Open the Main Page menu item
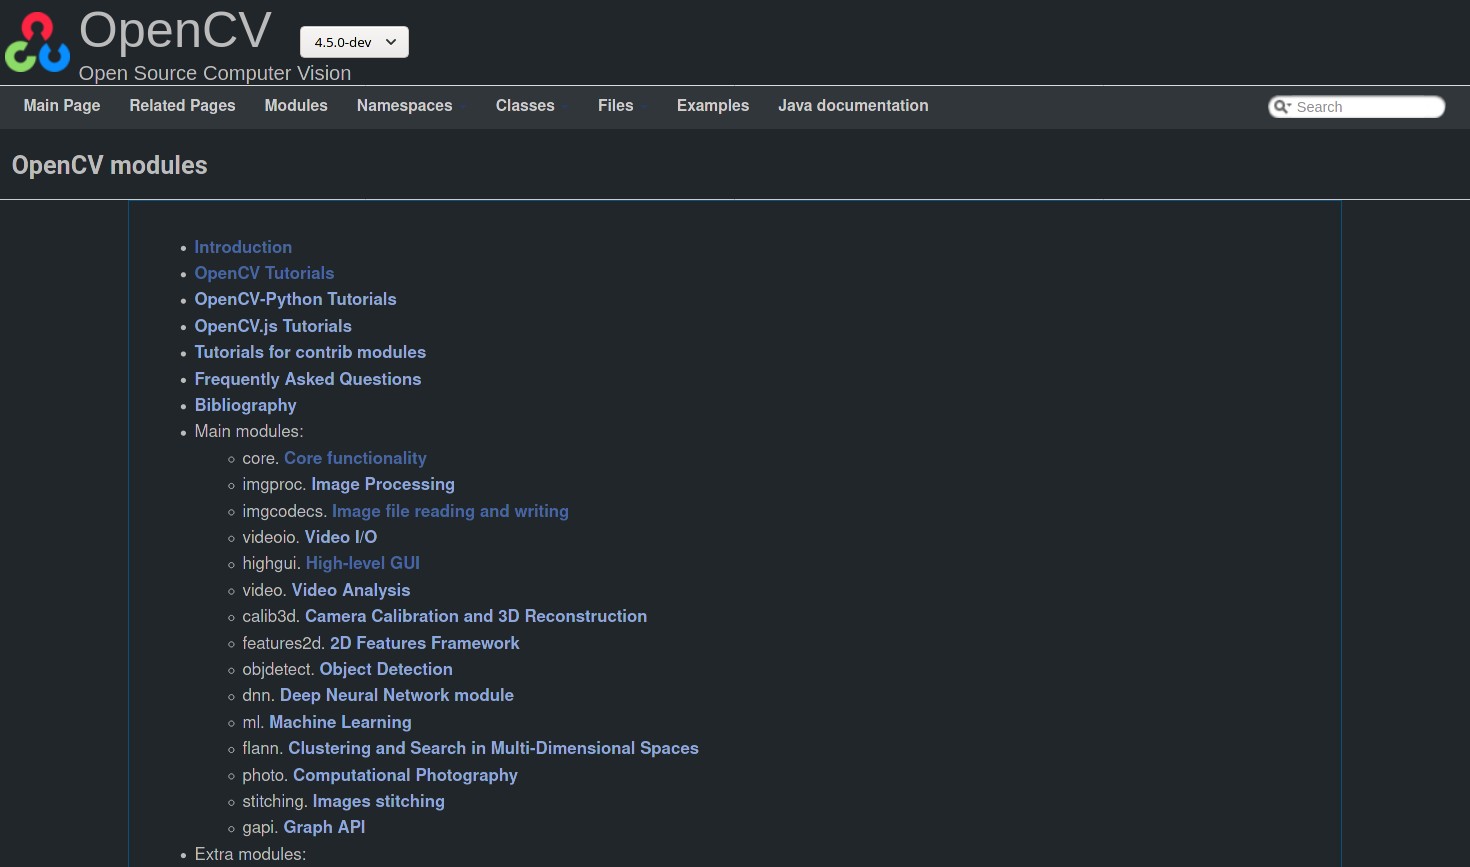This screenshot has width=1470, height=867. (x=61, y=106)
